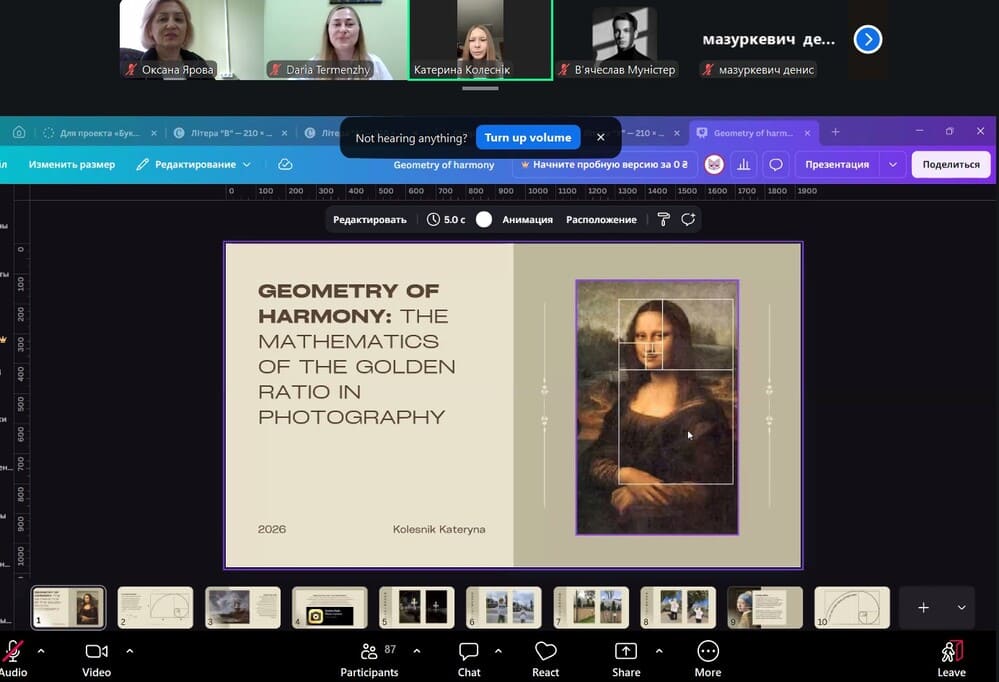
Task: Open the comments speech bubble icon
Action: (x=775, y=164)
